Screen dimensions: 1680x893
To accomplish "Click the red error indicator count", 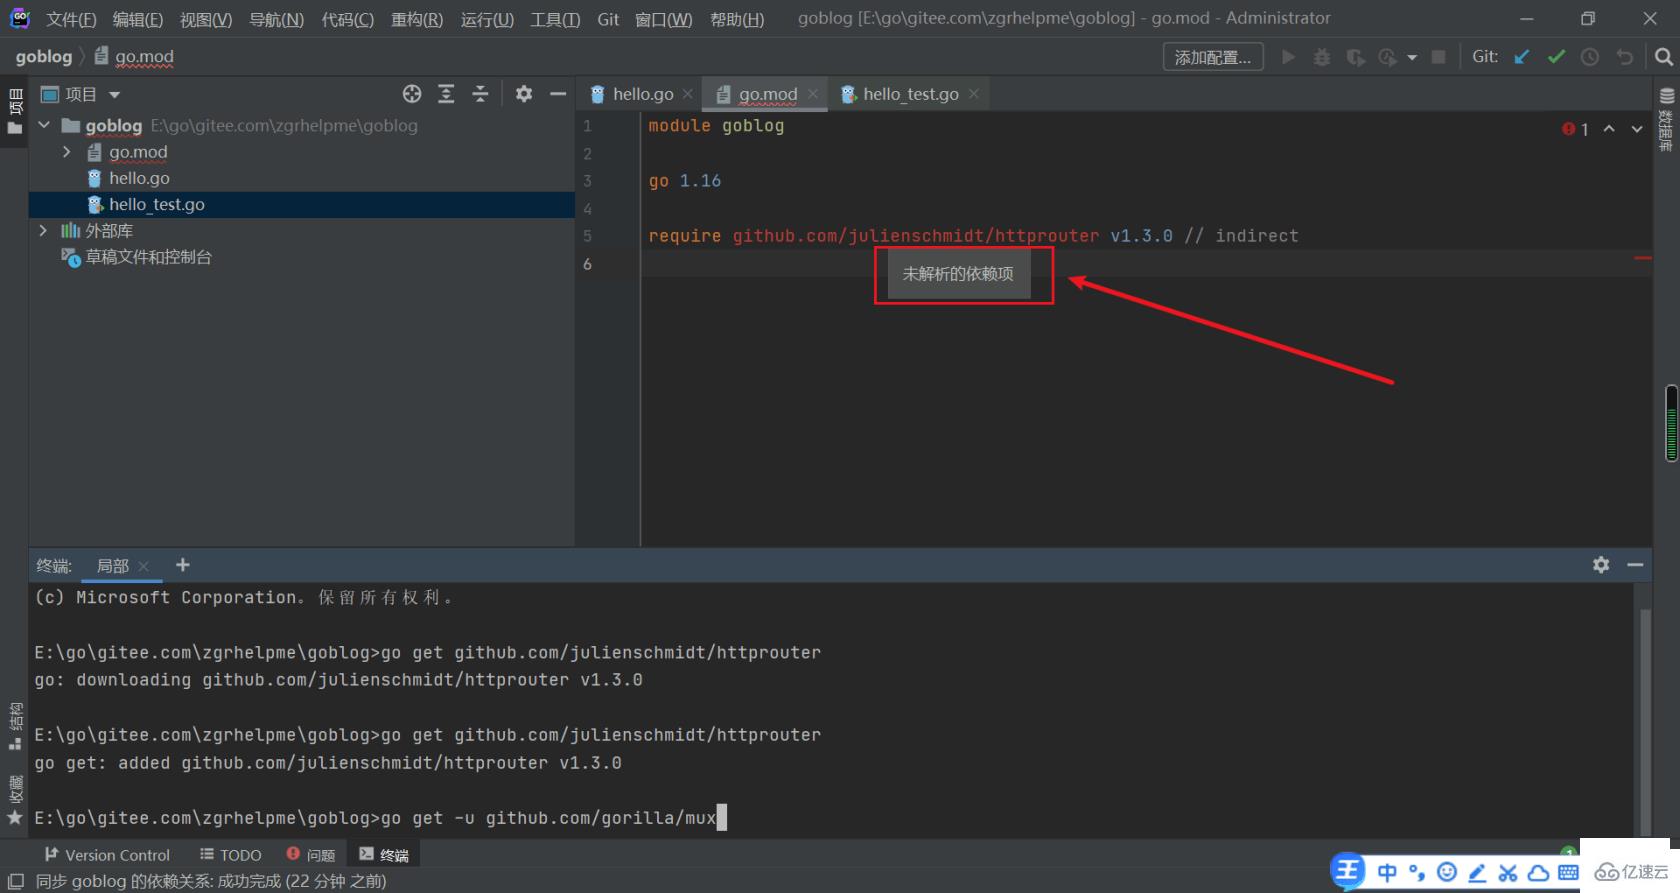I will click(x=1576, y=129).
